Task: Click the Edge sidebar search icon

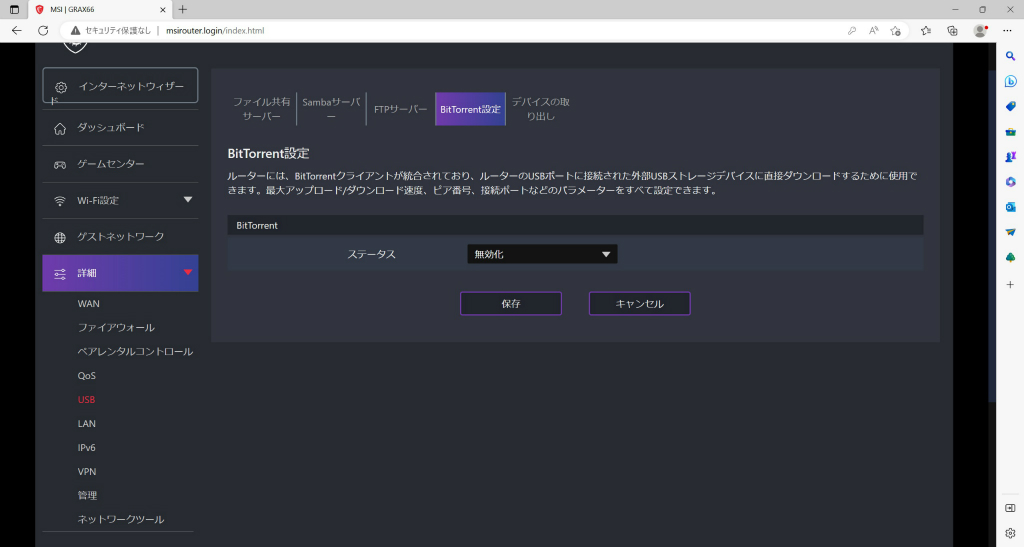Action: pyautogui.click(x=1010, y=56)
